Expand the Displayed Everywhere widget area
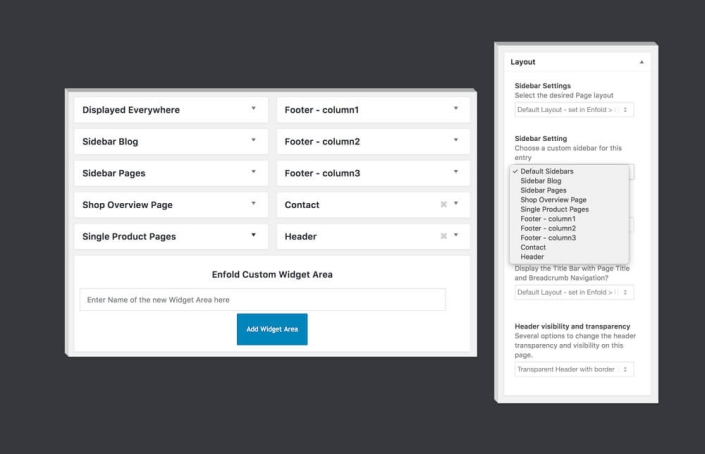Screen dimensions: 705x454 point(253,109)
